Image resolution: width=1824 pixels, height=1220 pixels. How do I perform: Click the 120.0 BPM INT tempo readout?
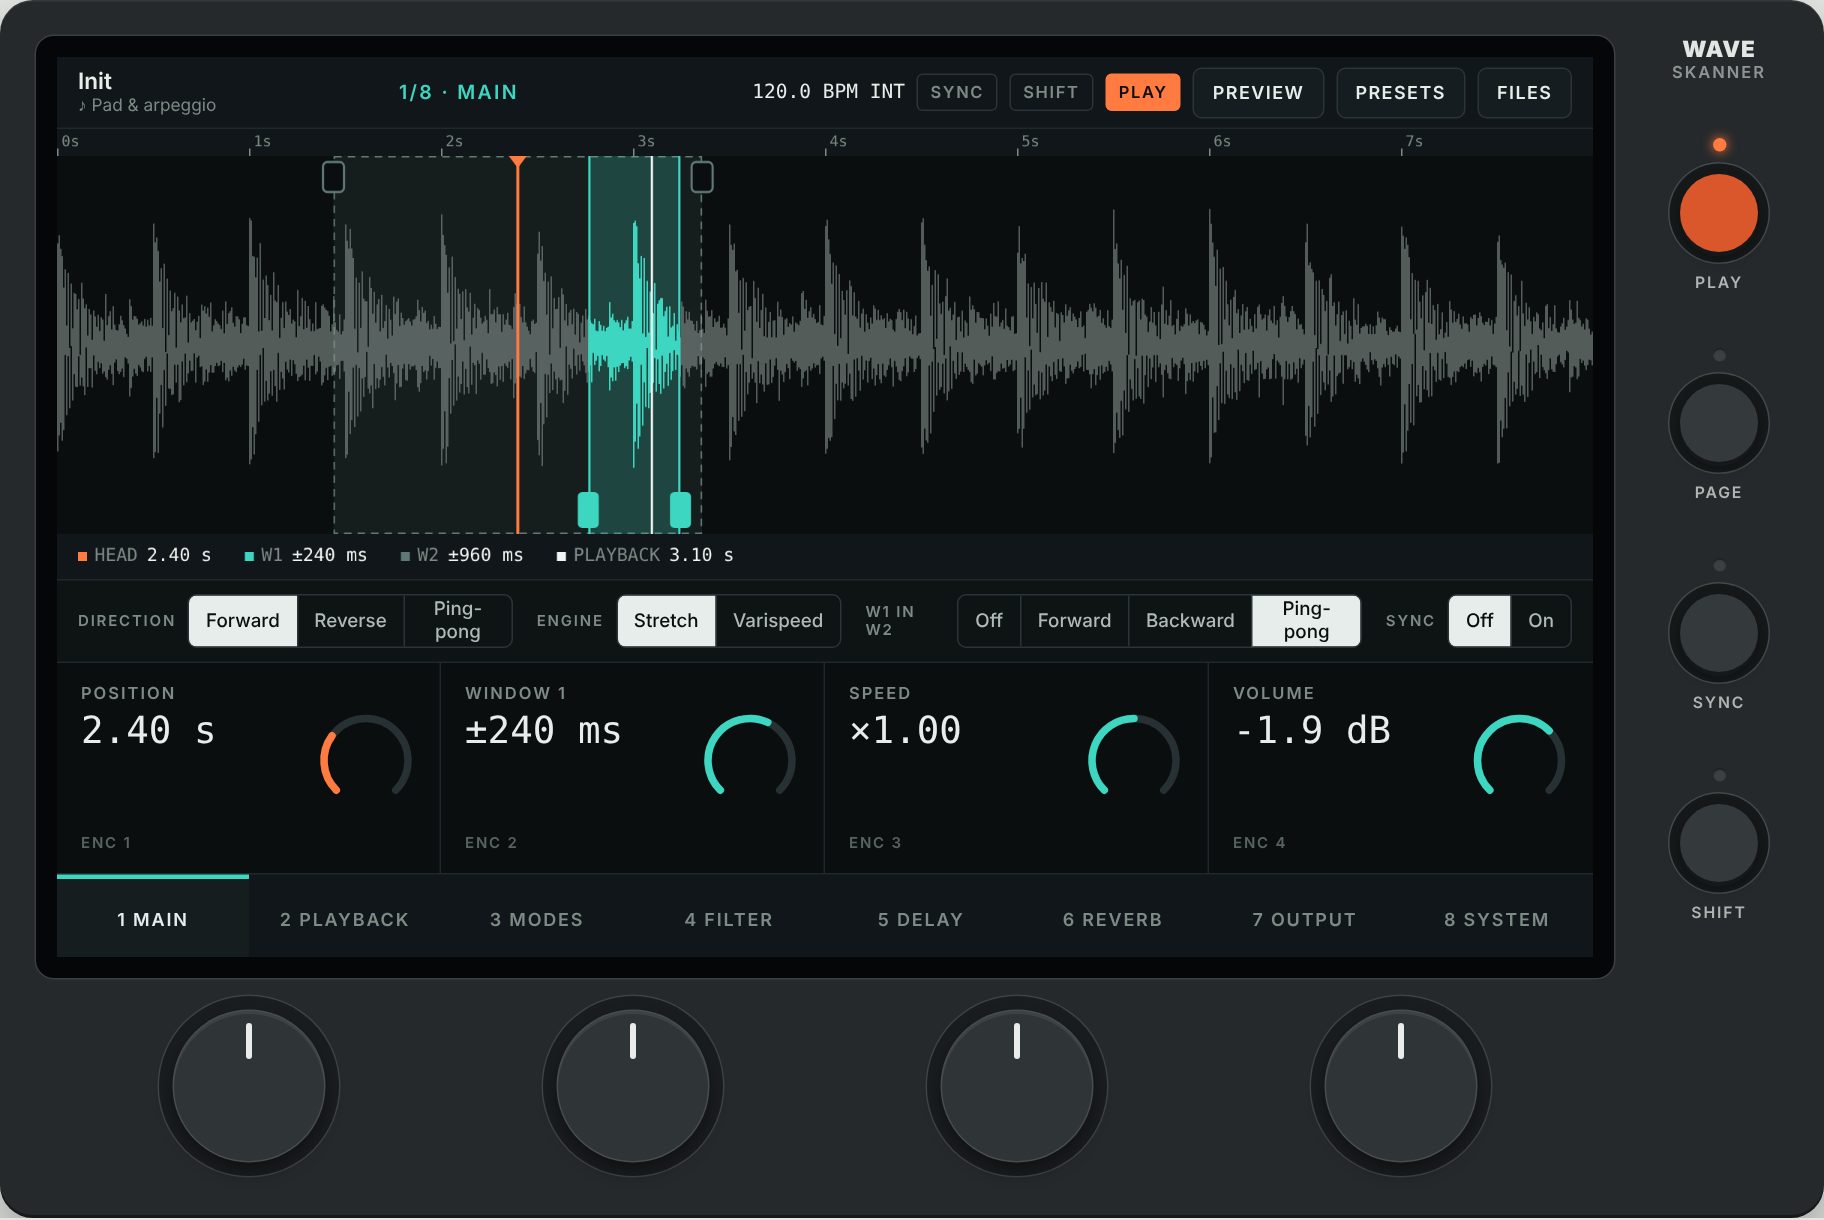828,92
